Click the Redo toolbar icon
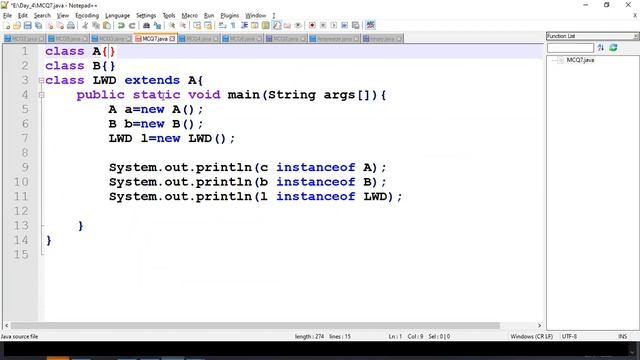This screenshot has width=640, height=360. click(x=132, y=25)
